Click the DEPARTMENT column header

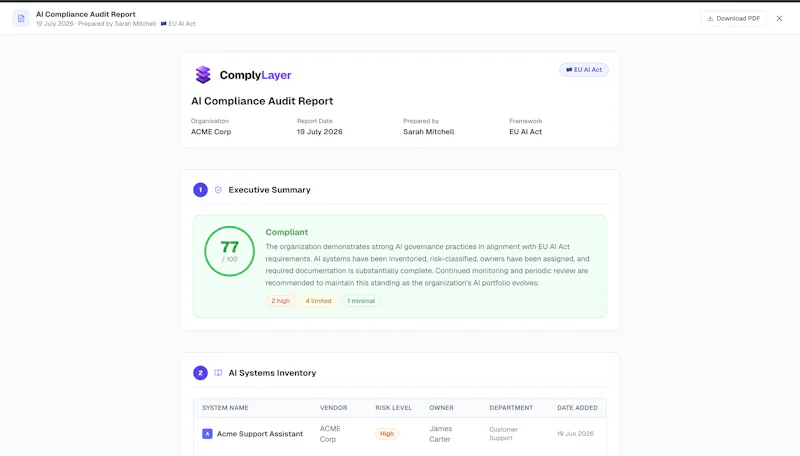coord(511,408)
